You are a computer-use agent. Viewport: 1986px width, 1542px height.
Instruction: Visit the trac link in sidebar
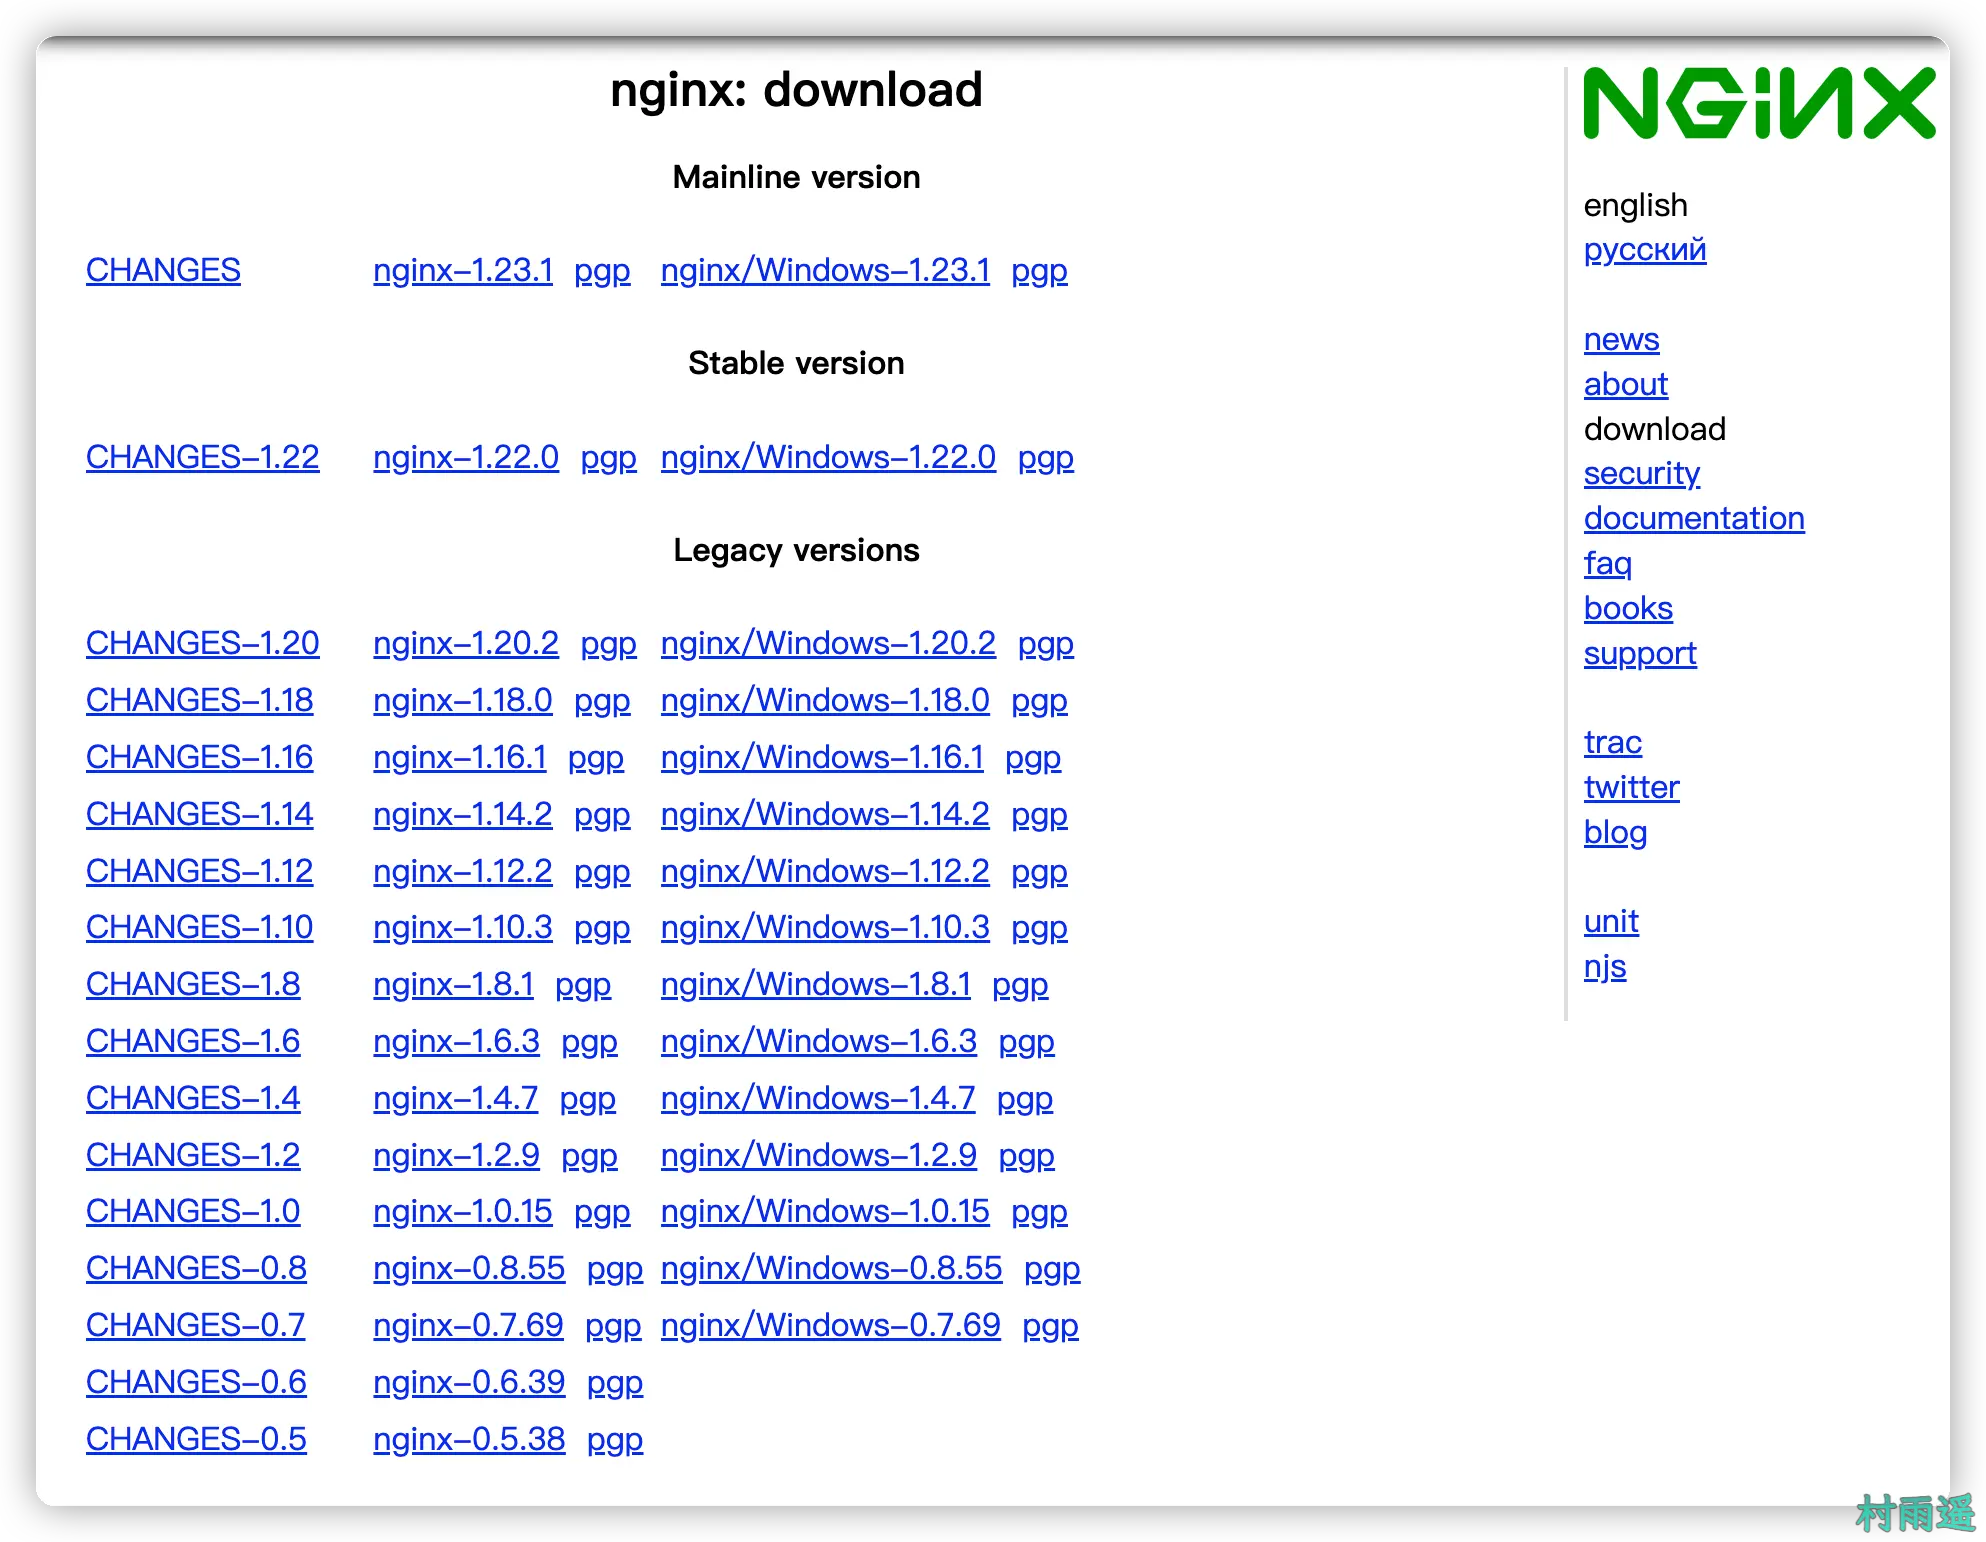[x=1612, y=742]
